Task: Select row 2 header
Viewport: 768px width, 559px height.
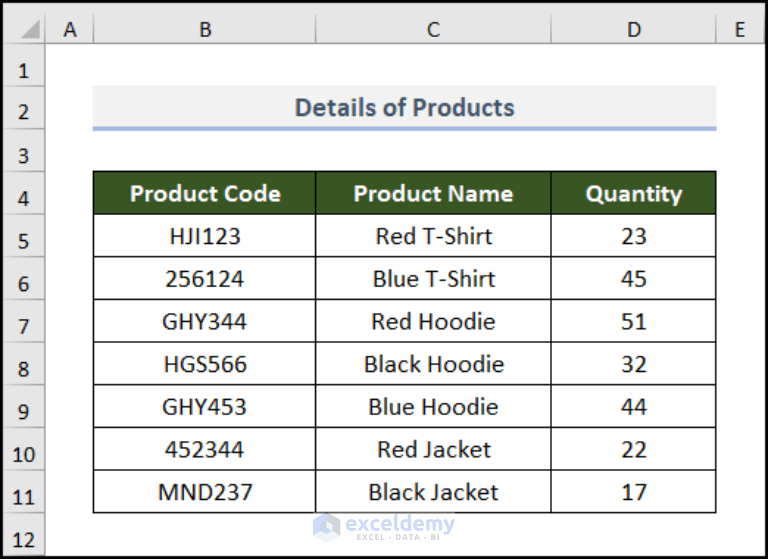Action: coord(24,108)
